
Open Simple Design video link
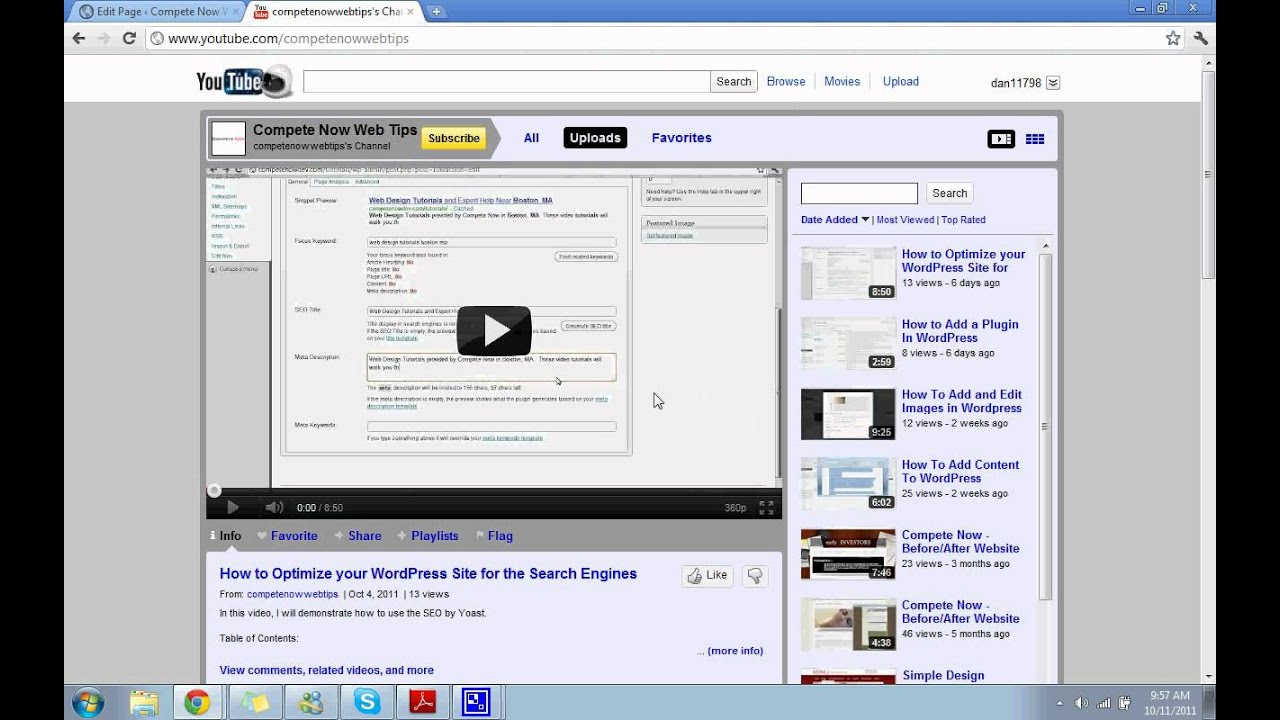click(x=943, y=676)
